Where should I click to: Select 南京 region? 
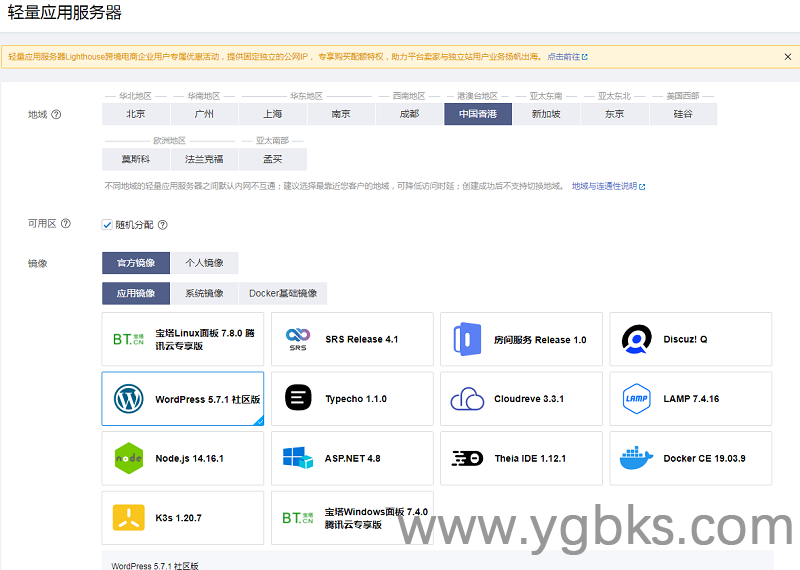[341, 114]
